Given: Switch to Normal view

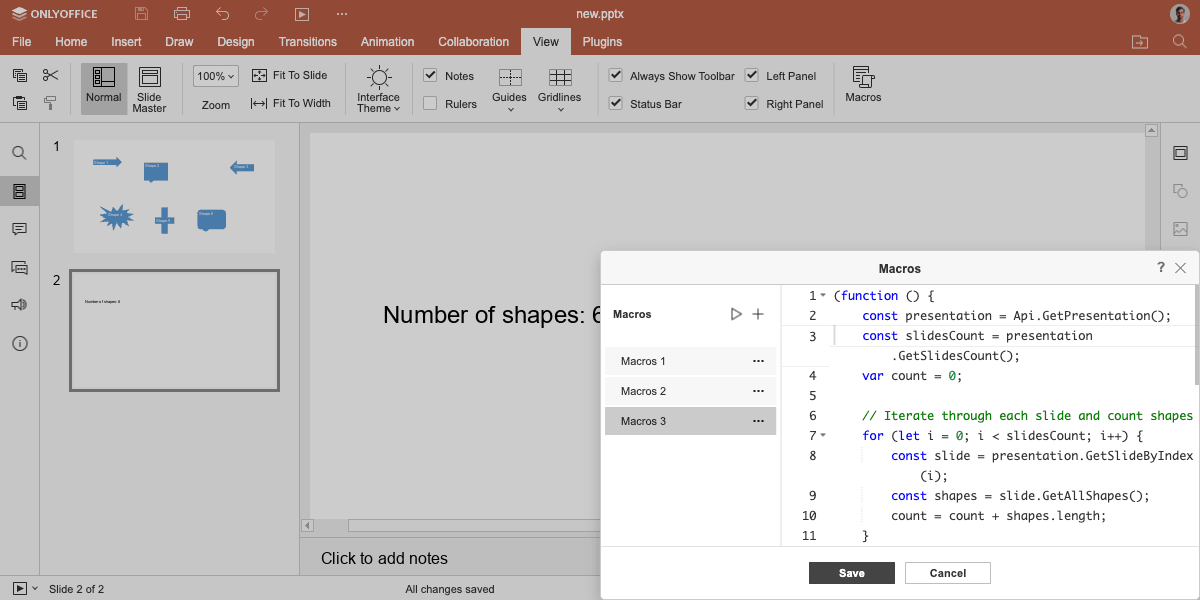Looking at the screenshot, I should pos(104,88).
